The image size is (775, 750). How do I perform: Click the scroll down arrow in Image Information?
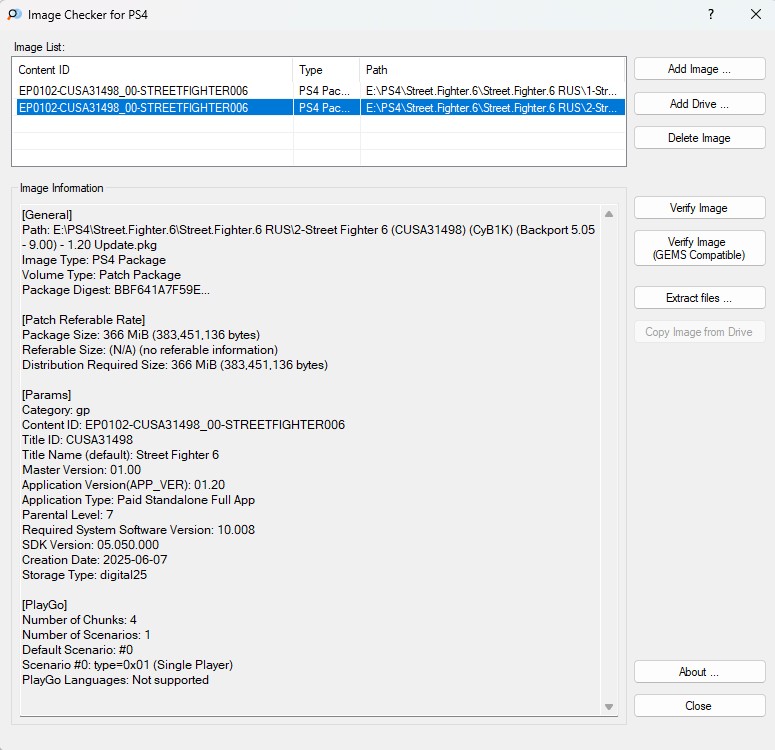(x=609, y=707)
